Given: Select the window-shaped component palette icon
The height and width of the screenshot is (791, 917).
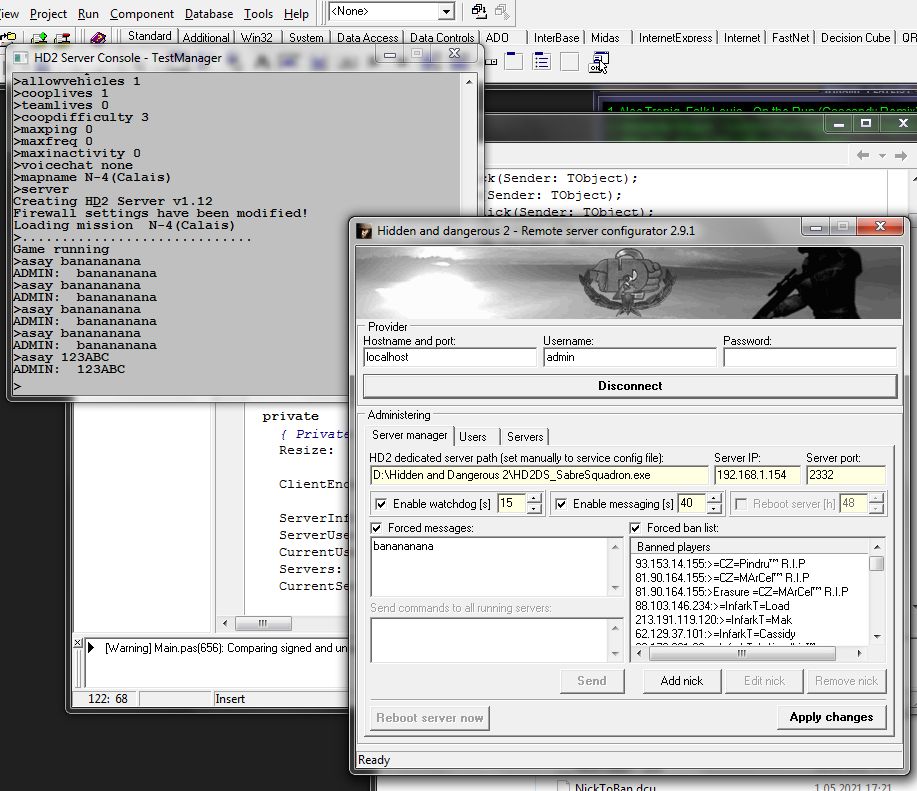Looking at the screenshot, I should tap(513, 62).
